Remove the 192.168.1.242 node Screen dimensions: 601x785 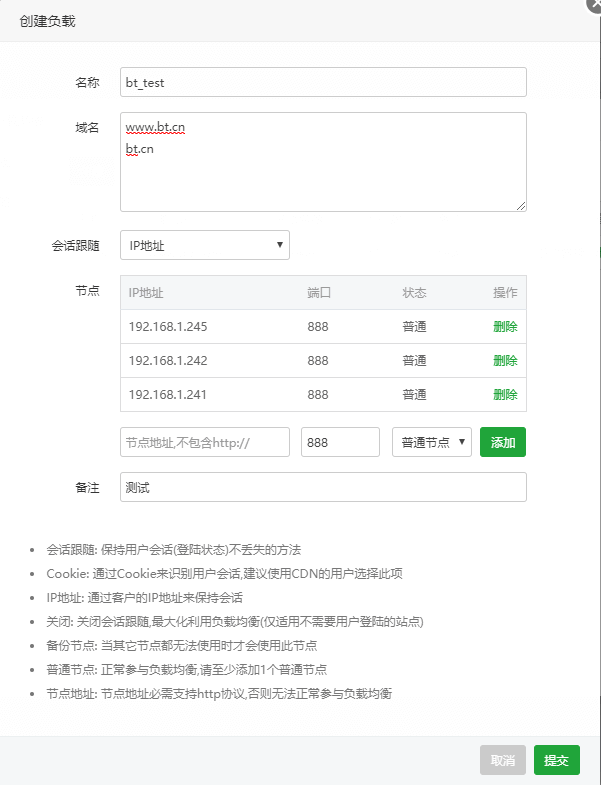pos(505,360)
